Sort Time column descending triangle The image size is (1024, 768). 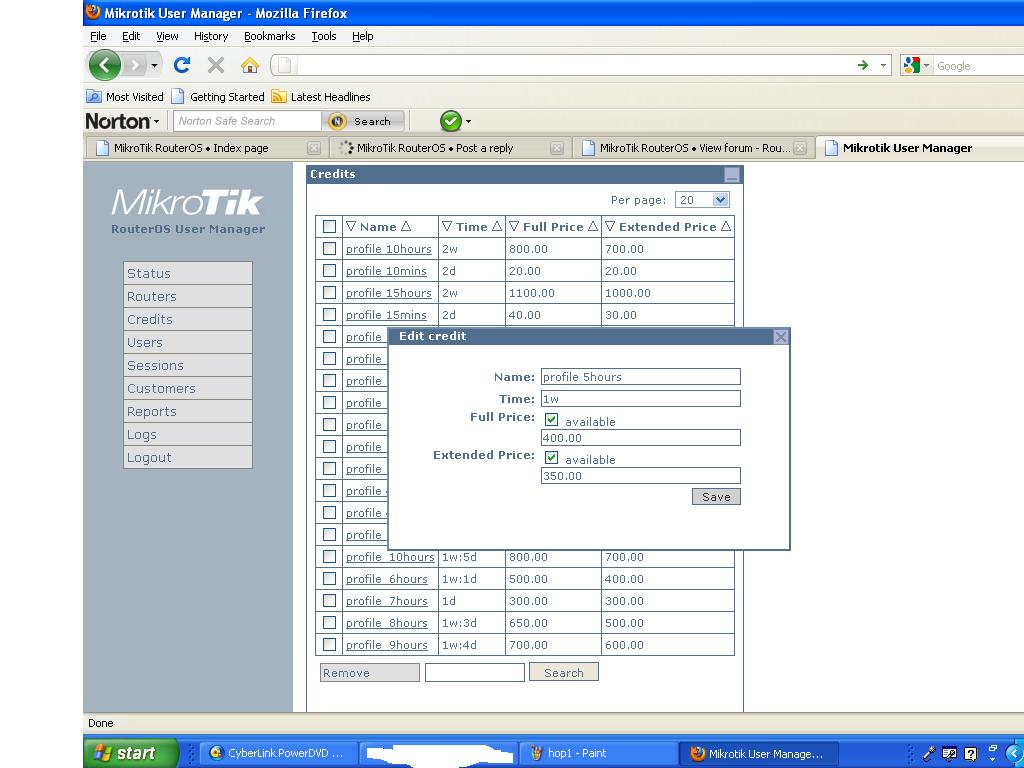(x=447, y=227)
